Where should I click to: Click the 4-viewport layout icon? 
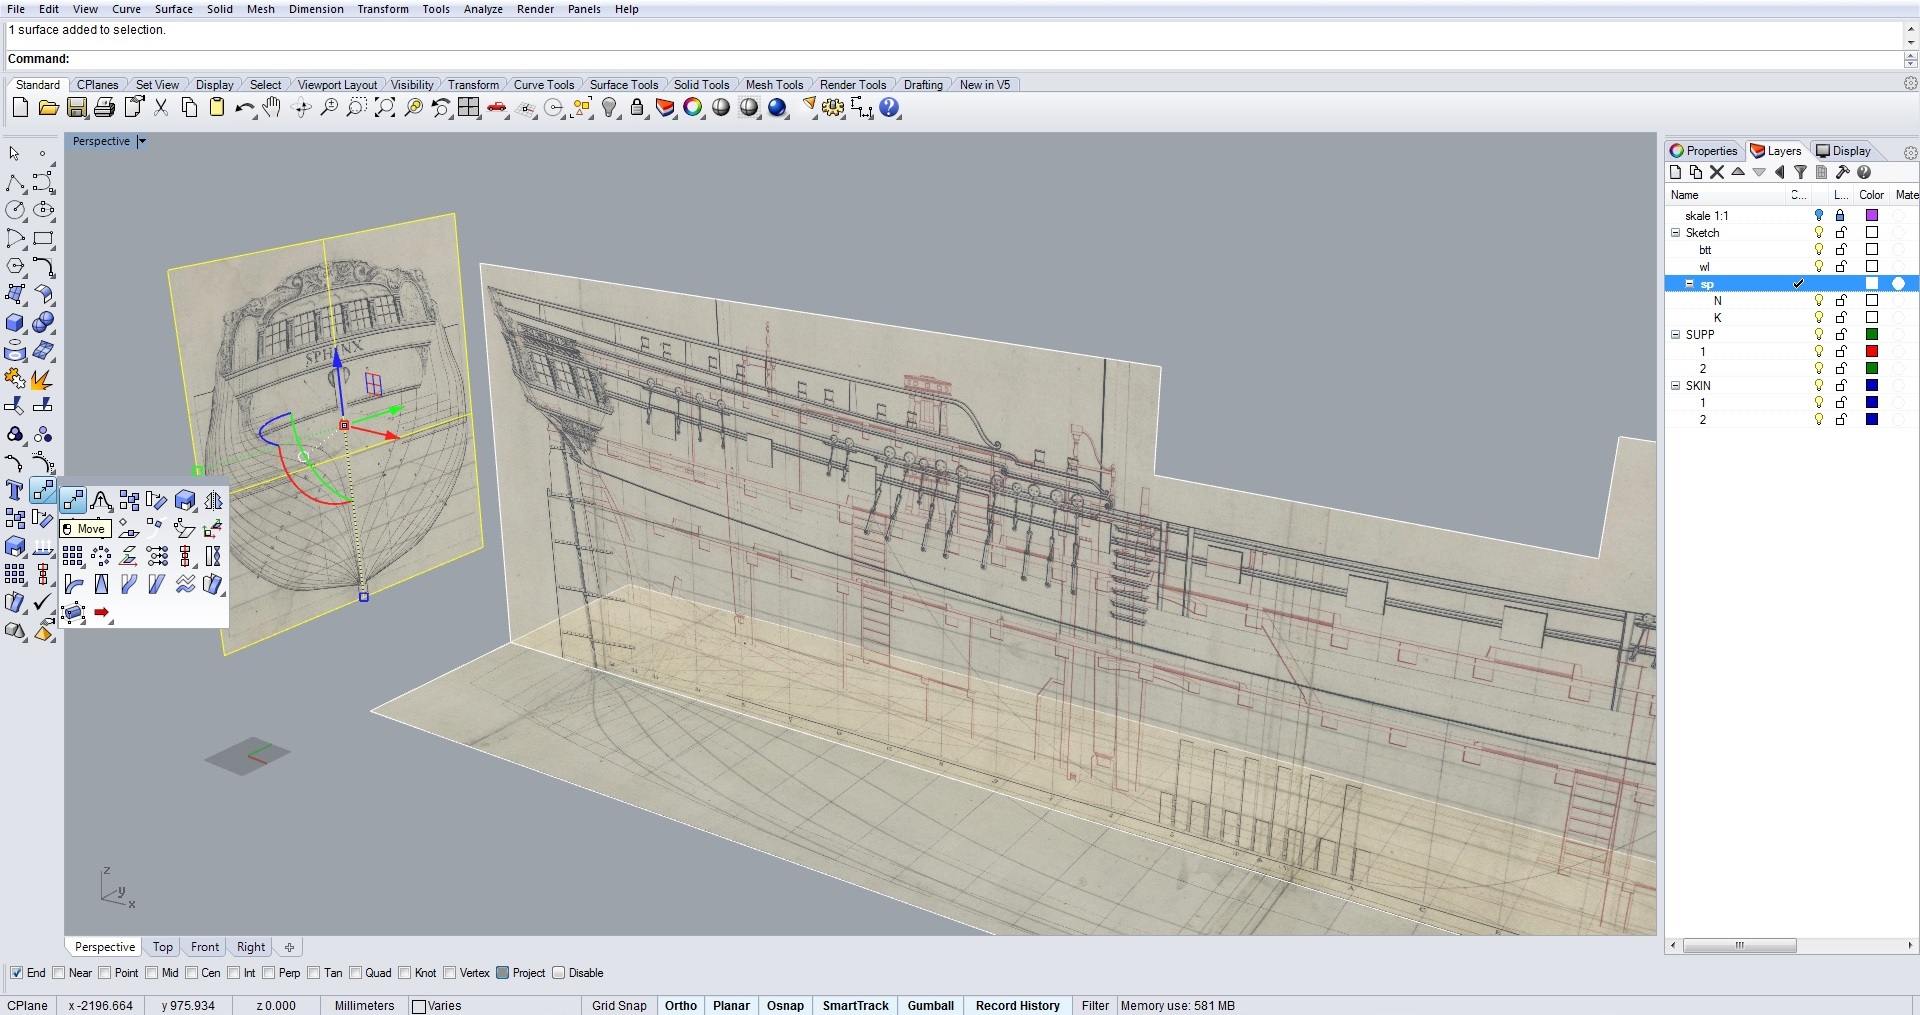click(x=469, y=108)
